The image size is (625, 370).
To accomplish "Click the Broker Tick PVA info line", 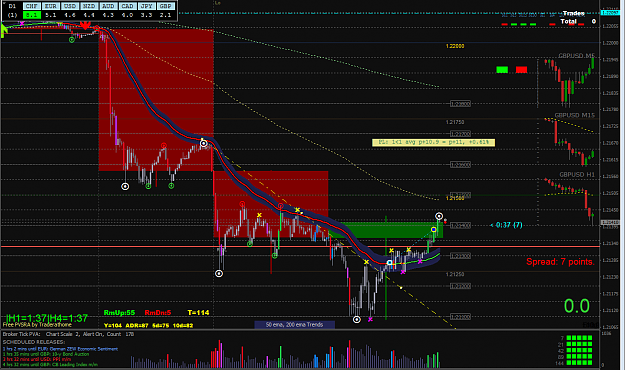I will tap(68, 334).
